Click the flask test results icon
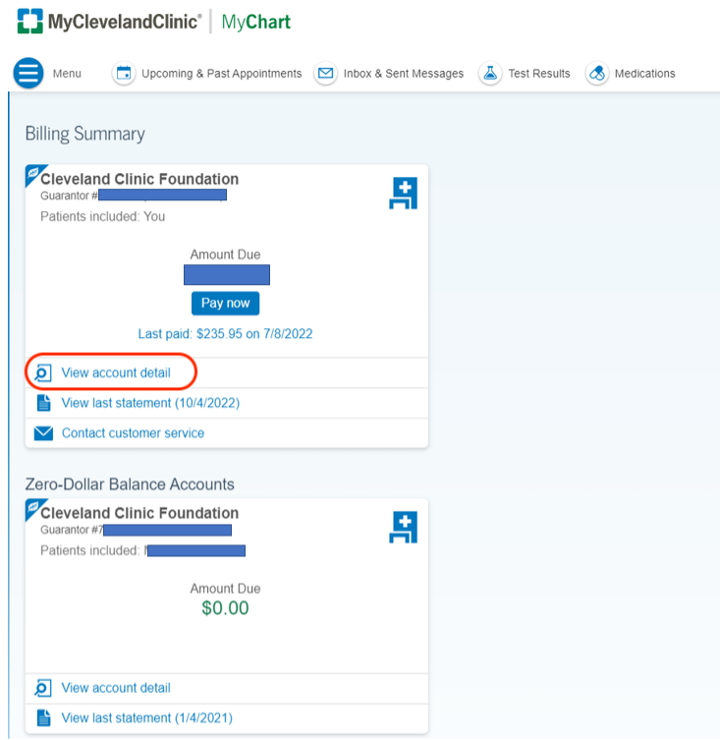Image resolution: width=720 pixels, height=740 pixels. click(490, 74)
